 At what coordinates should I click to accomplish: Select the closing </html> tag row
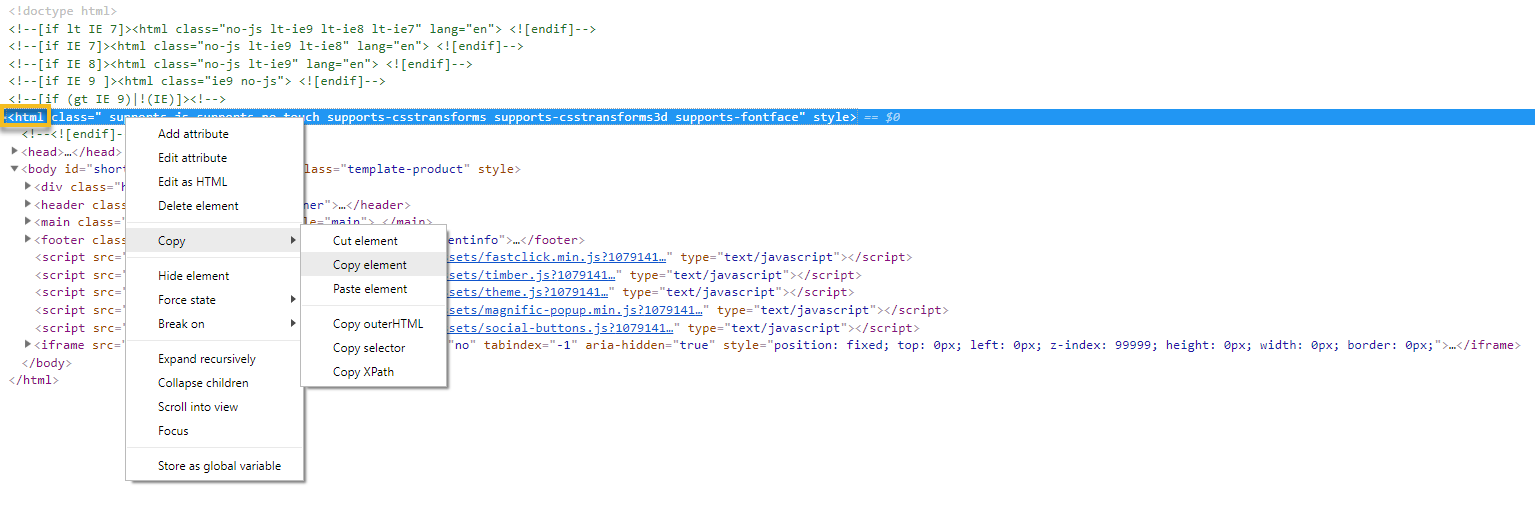(x=34, y=380)
